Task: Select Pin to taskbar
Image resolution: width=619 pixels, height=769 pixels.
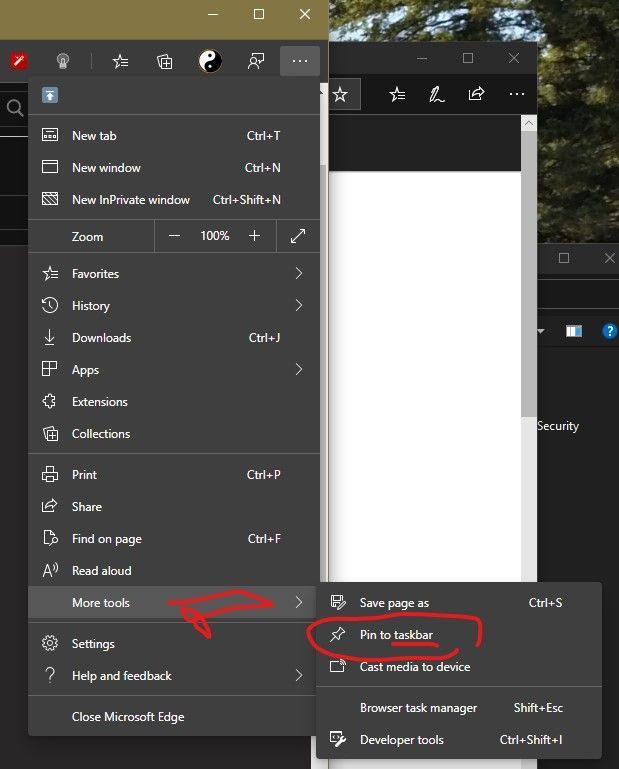Action: click(459, 635)
